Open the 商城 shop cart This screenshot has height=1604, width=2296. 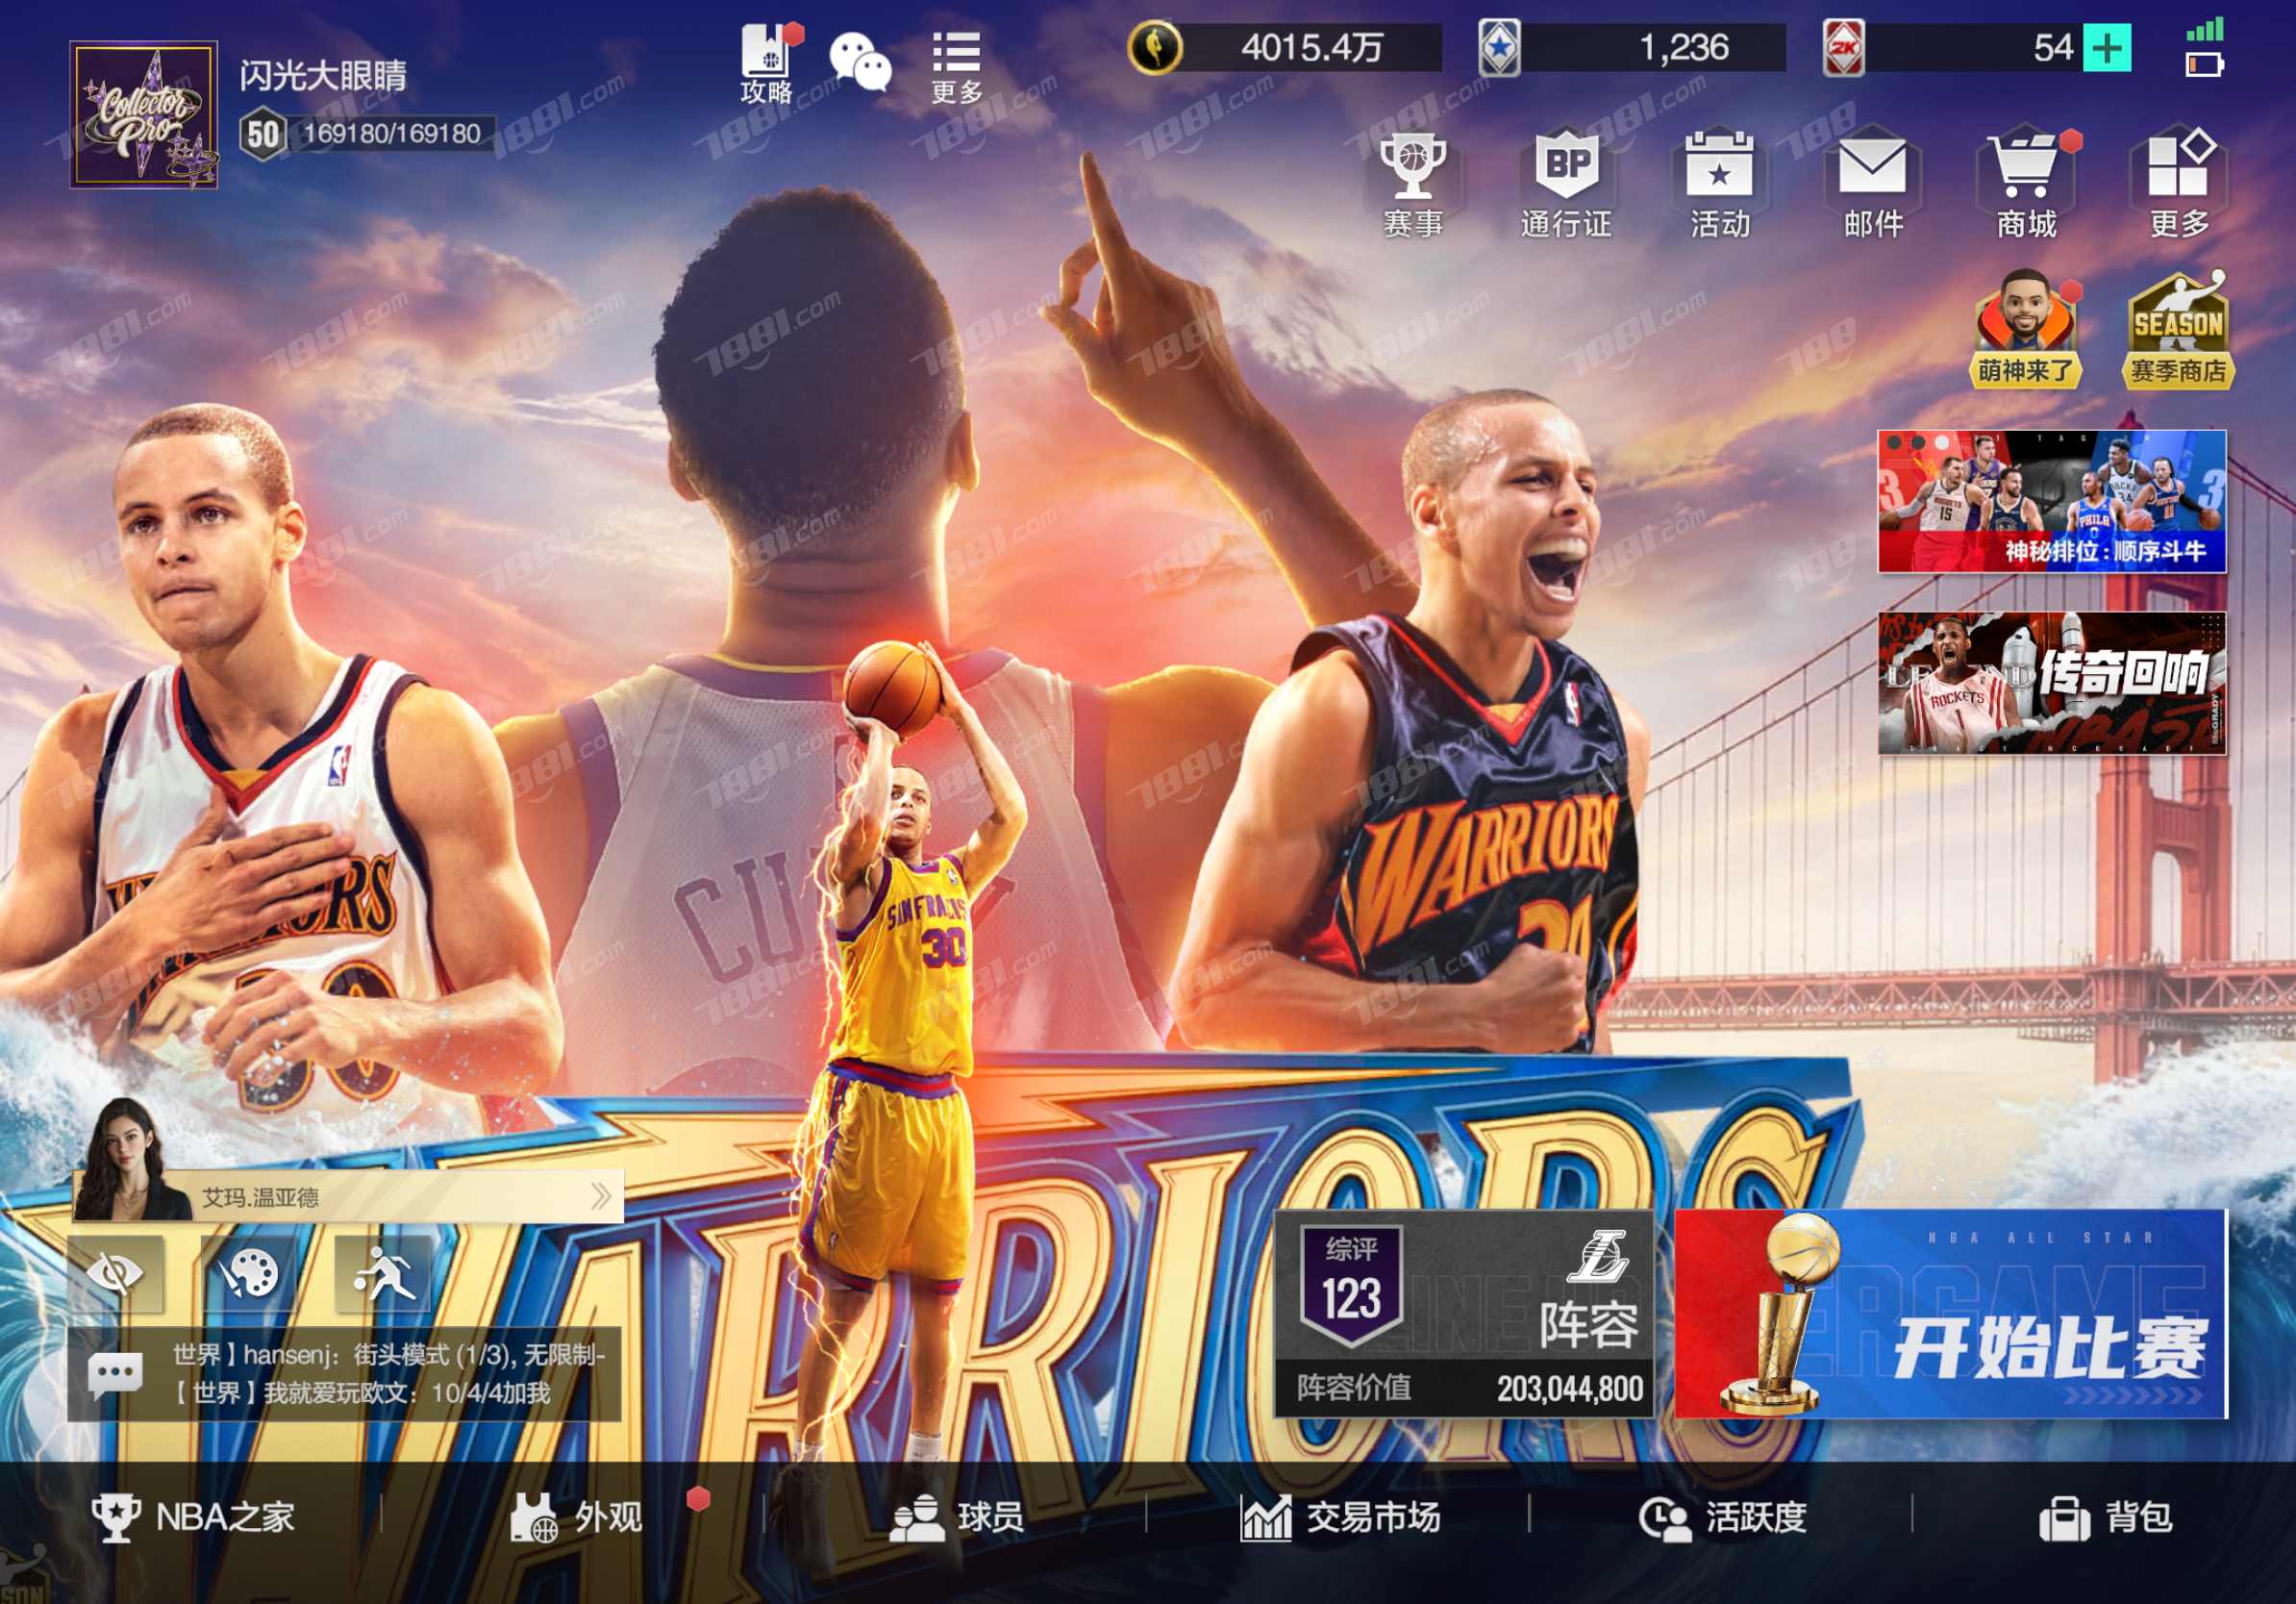click(x=2027, y=186)
